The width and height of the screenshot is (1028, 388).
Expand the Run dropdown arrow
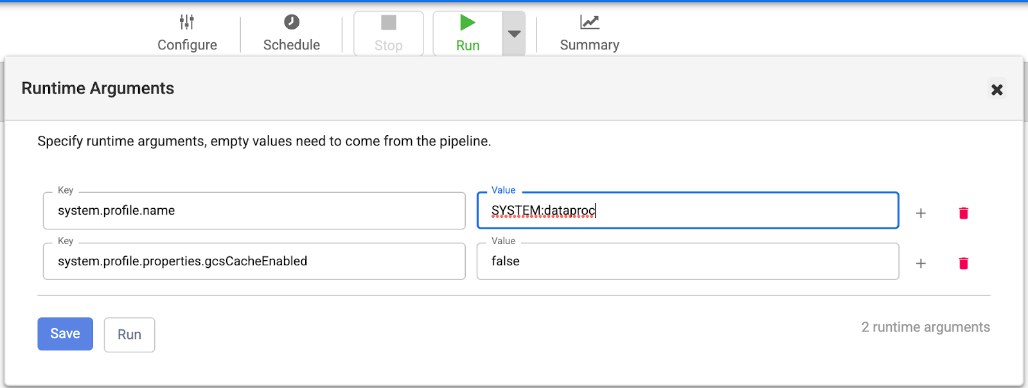tap(514, 33)
